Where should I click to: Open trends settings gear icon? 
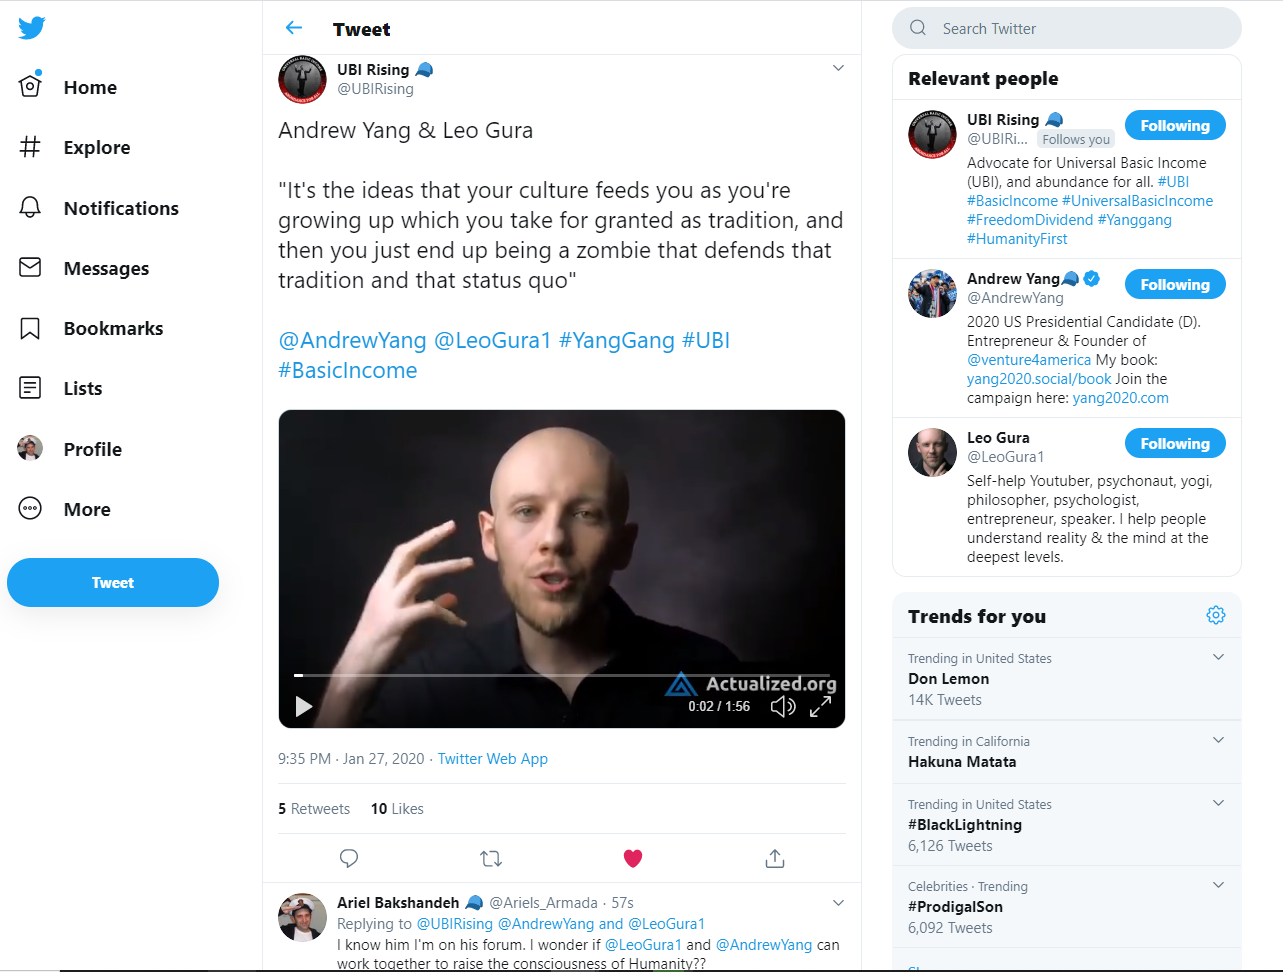(1216, 615)
